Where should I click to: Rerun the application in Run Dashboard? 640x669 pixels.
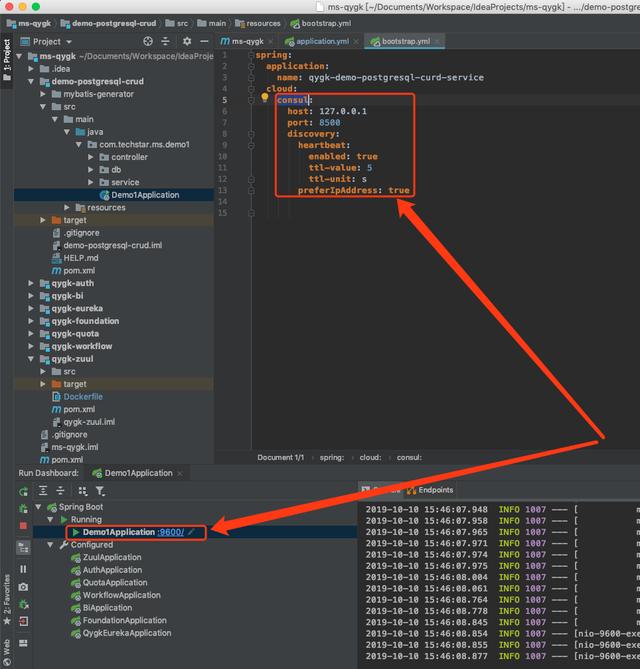(23, 492)
